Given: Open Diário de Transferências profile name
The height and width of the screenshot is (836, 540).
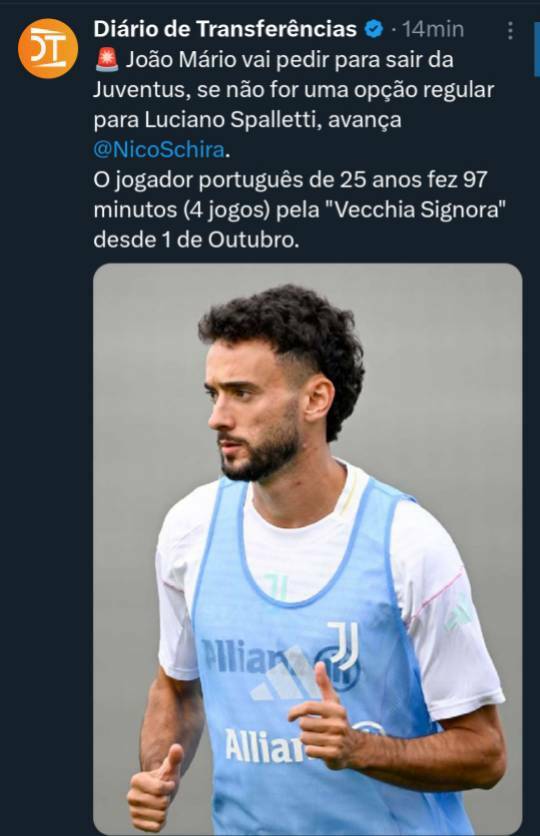Looking at the screenshot, I should 225,29.
